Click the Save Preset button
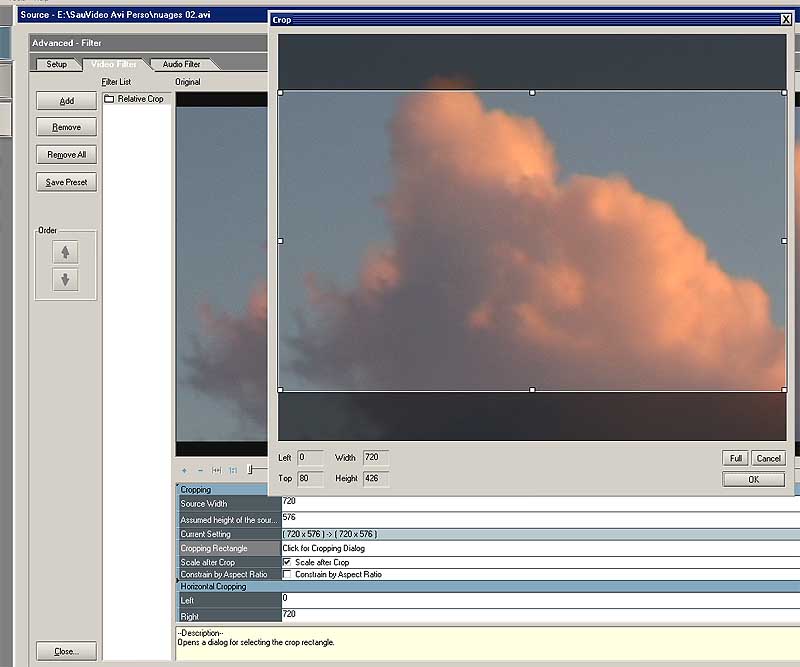 (66, 182)
